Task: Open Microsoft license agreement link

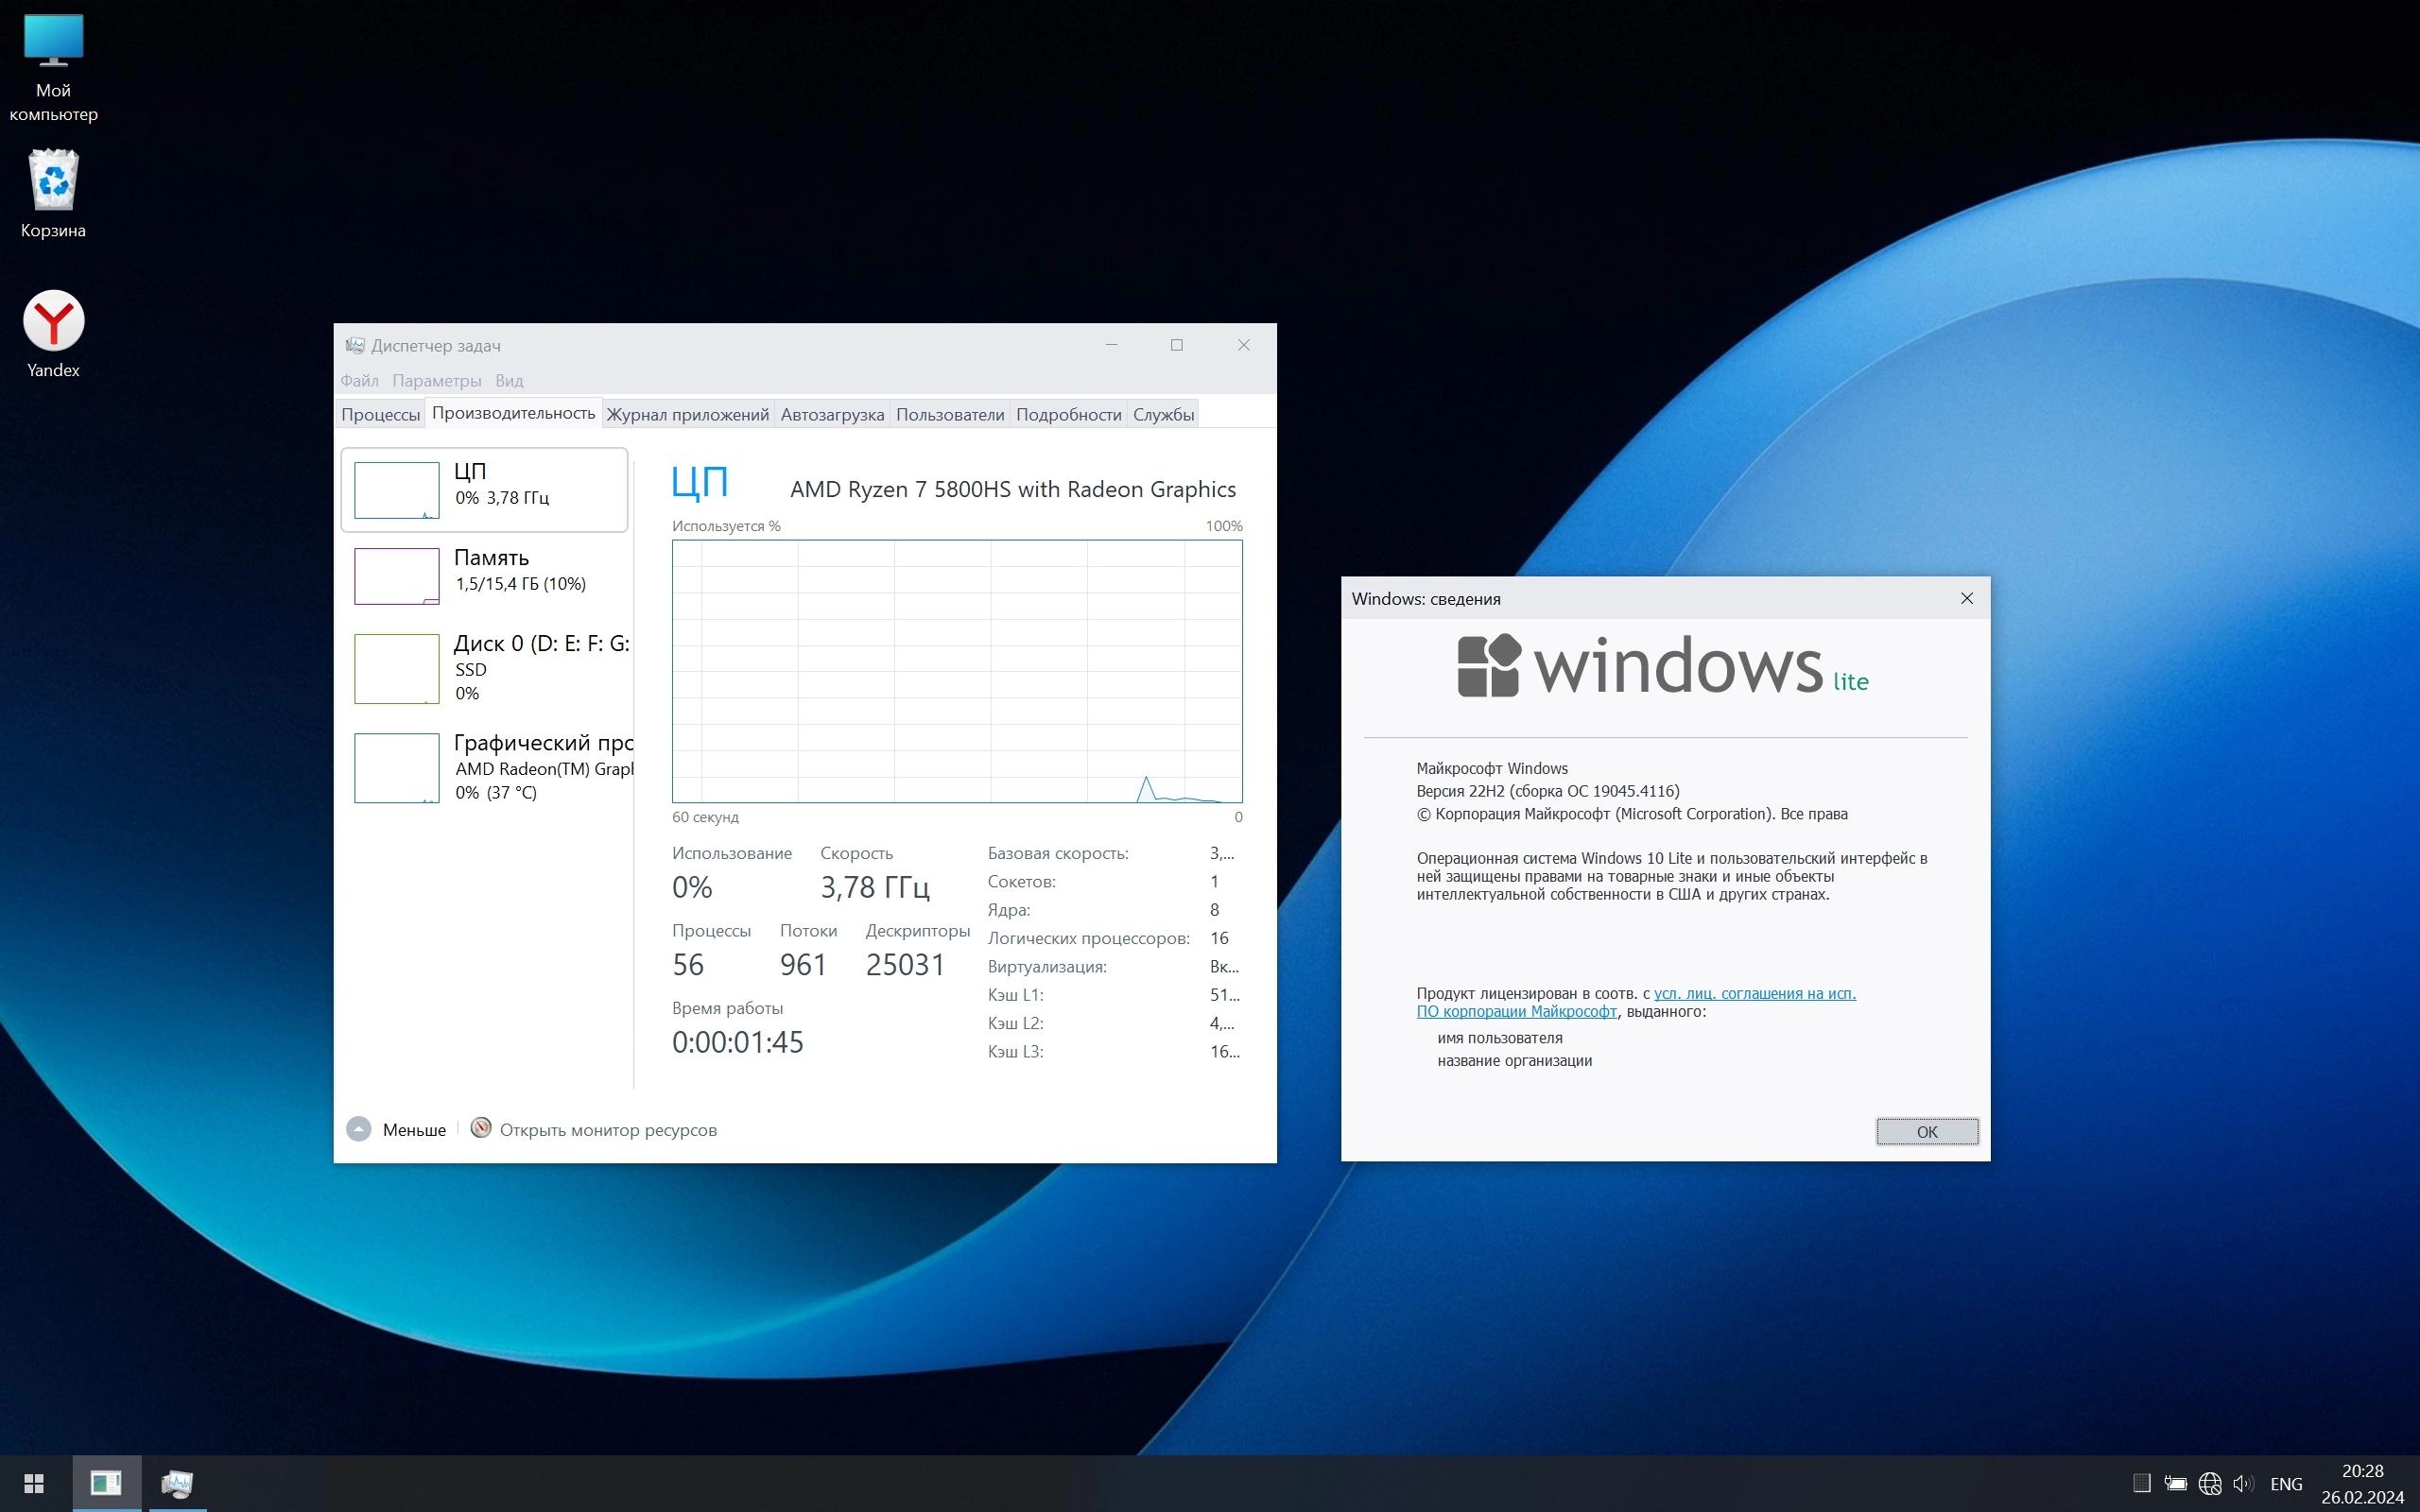Action: tap(1753, 993)
